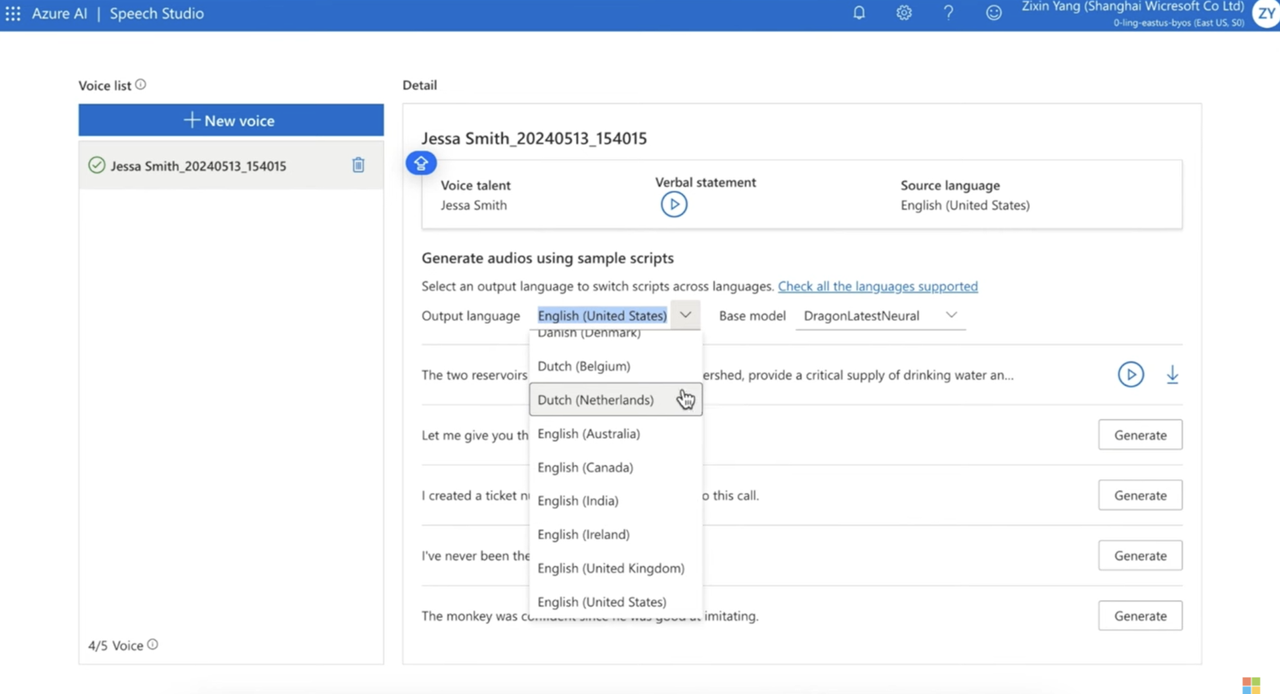Click the Microsoft logo in the corner
Viewport: 1280px width, 694px height.
tap(1251, 685)
